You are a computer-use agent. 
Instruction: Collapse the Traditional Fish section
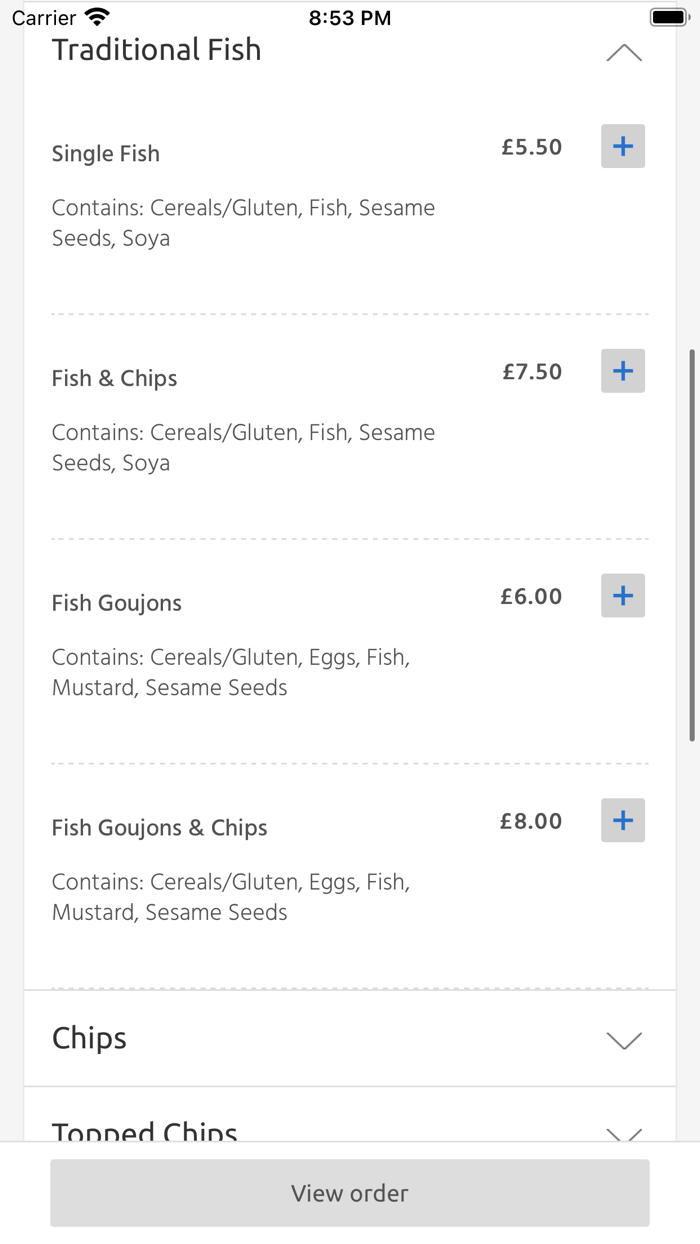[x=624, y=53]
